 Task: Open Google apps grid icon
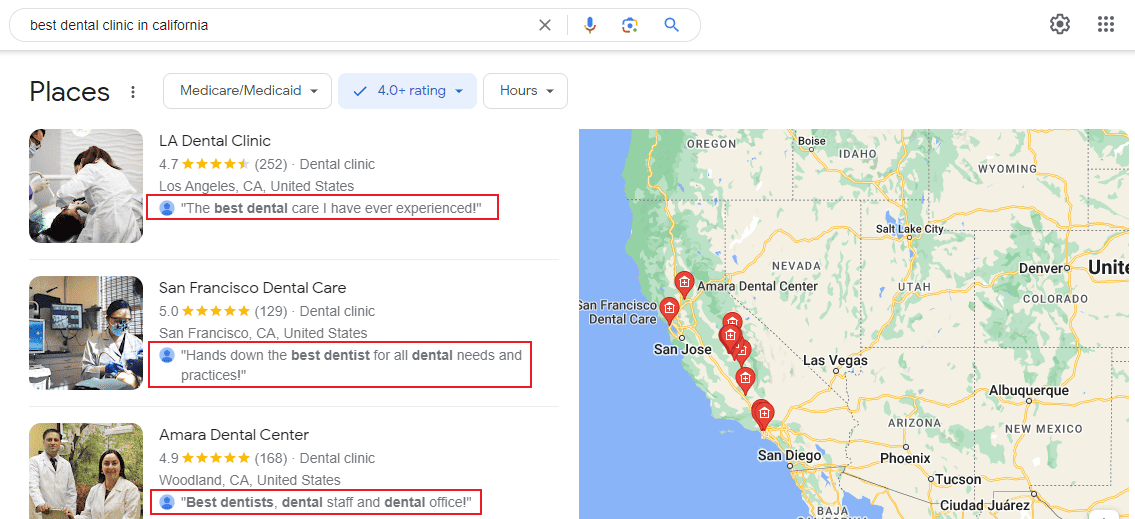[x=1105, y=25]
